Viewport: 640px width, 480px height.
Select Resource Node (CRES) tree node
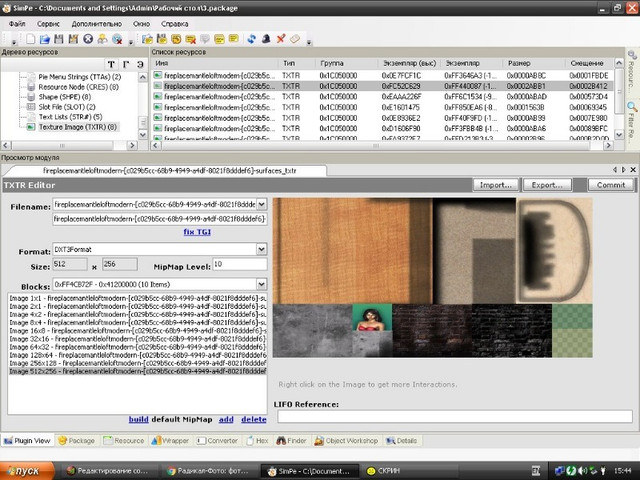[x=78, y=87]
